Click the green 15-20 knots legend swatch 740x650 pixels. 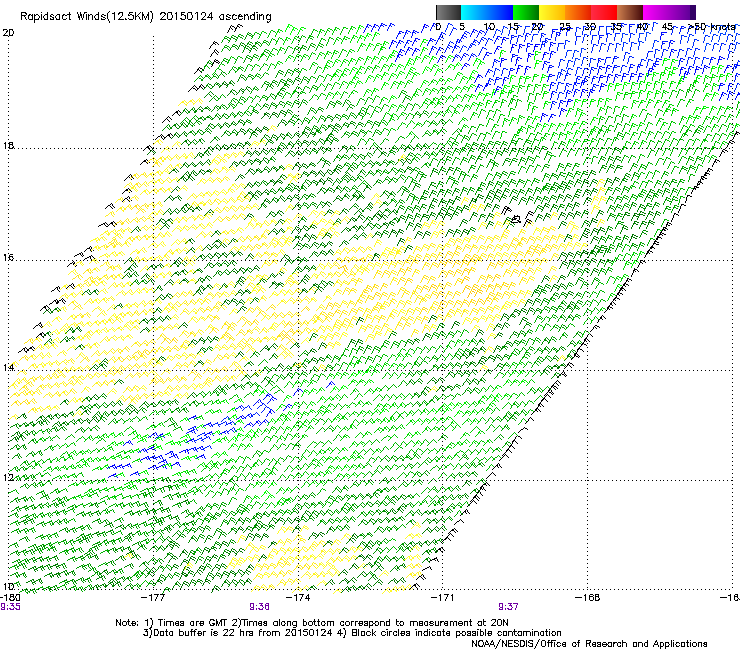tap(526, 12)
